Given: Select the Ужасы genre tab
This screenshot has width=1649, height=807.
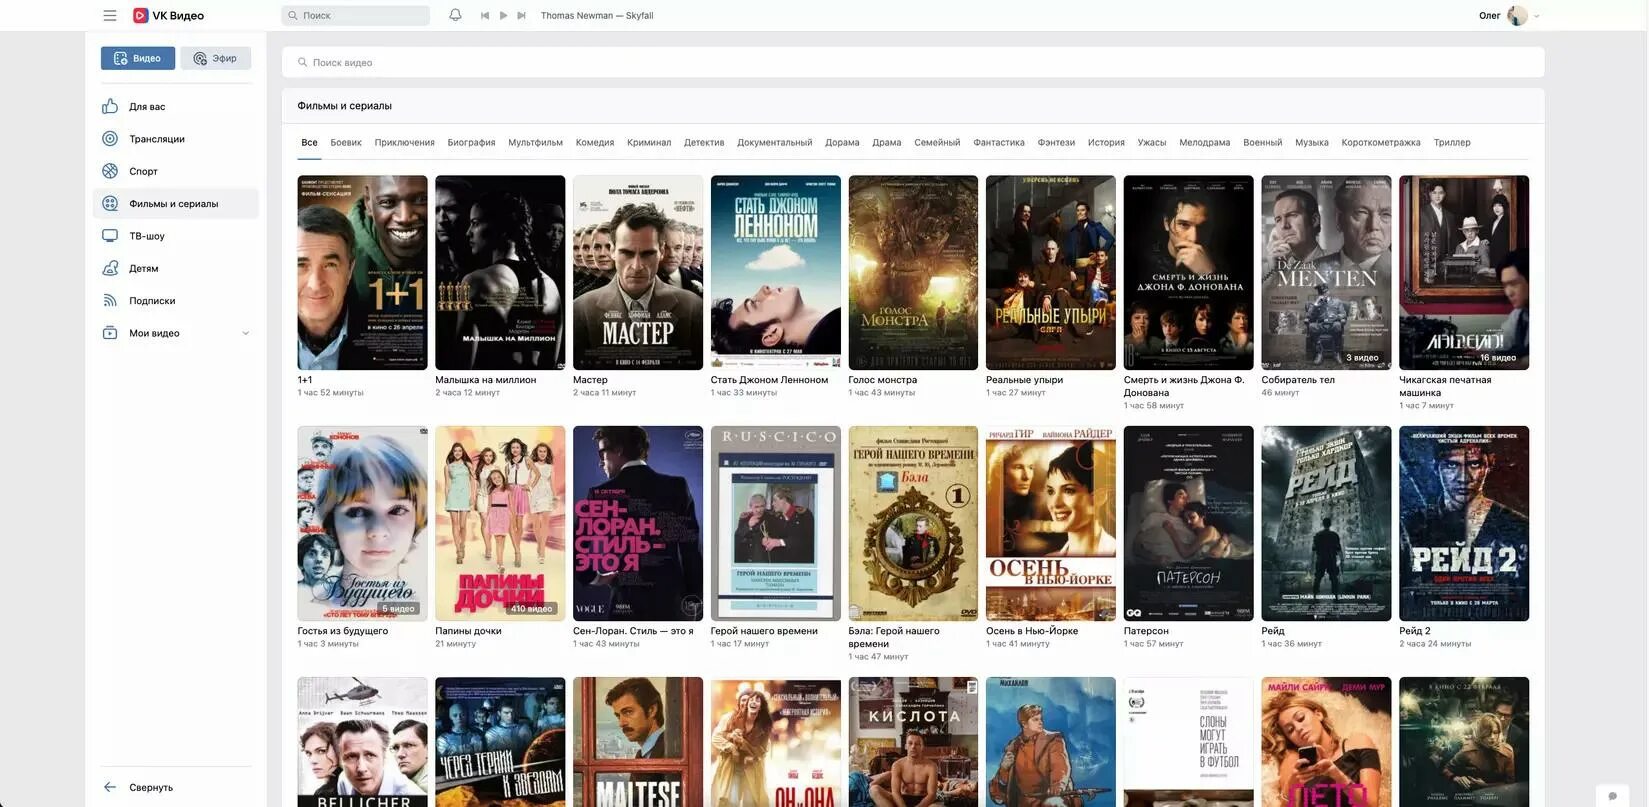Looking at the screenshot, I should point(1152,142).
